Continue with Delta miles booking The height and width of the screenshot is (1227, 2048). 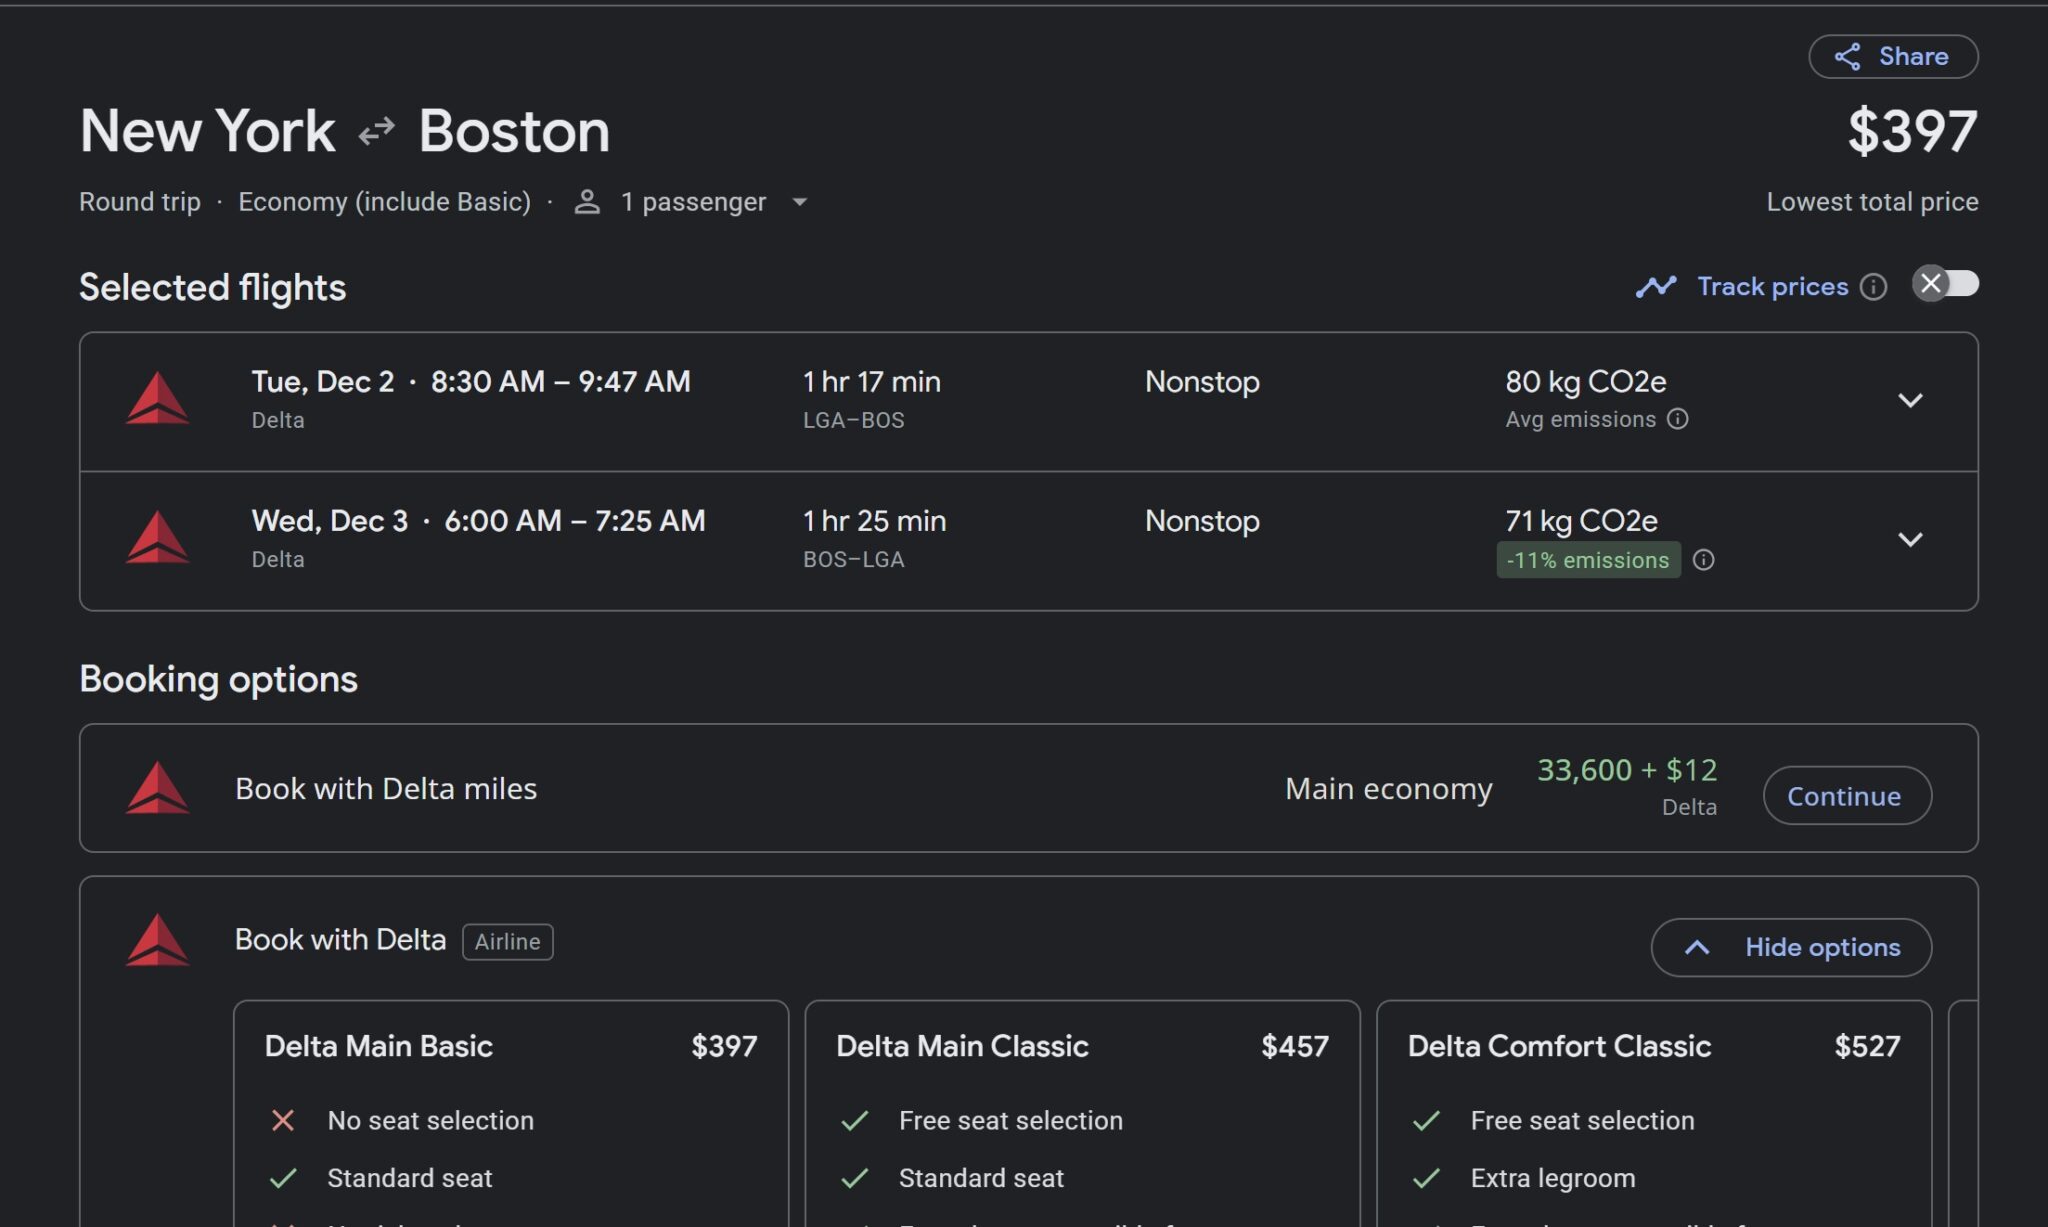click(x=1846, y=796)
